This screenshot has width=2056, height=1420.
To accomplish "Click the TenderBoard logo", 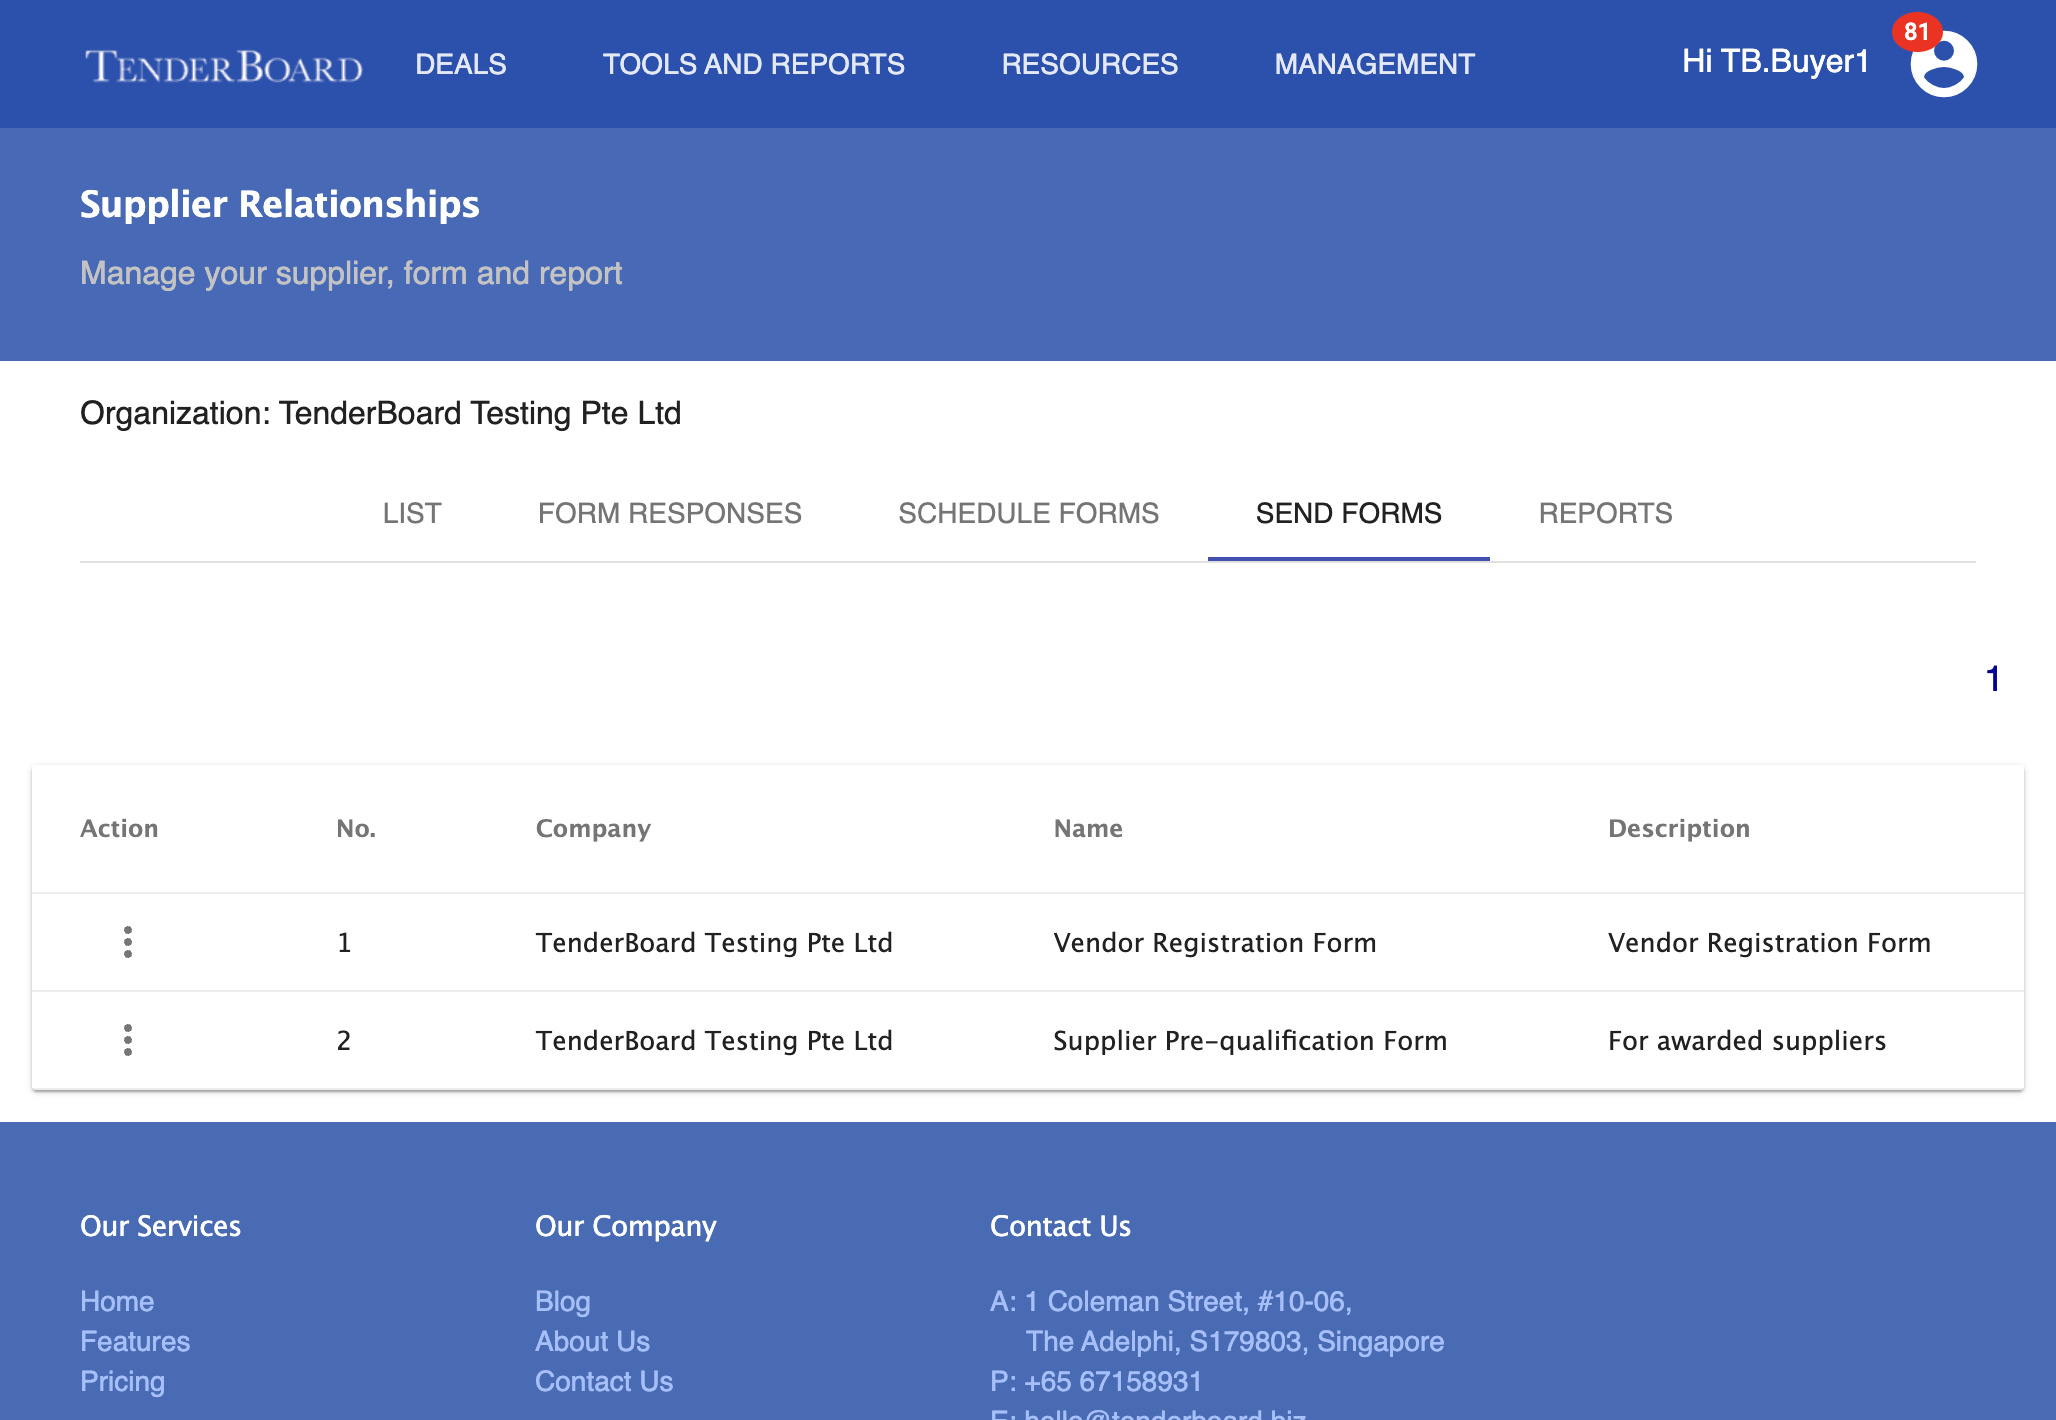I will 224,66.
